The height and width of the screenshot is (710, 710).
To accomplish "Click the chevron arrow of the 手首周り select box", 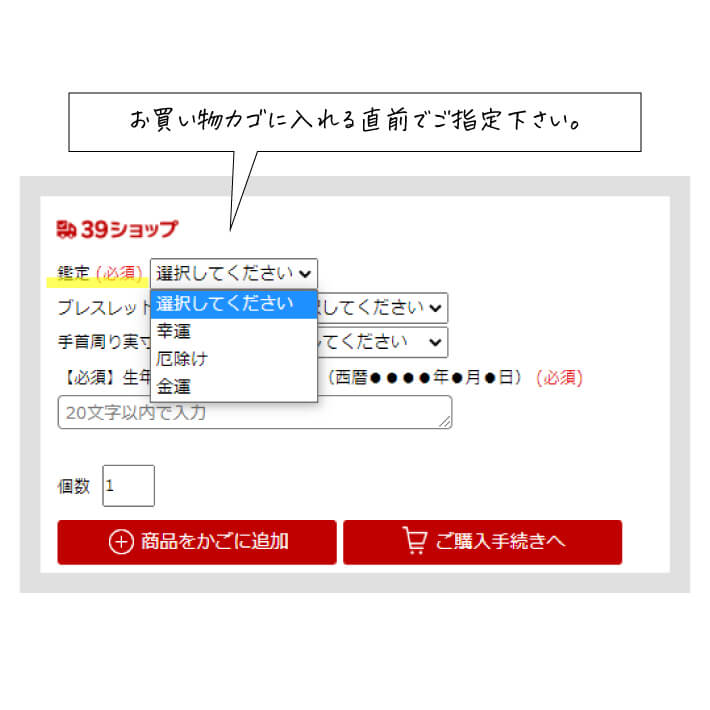I will point(435,342).
